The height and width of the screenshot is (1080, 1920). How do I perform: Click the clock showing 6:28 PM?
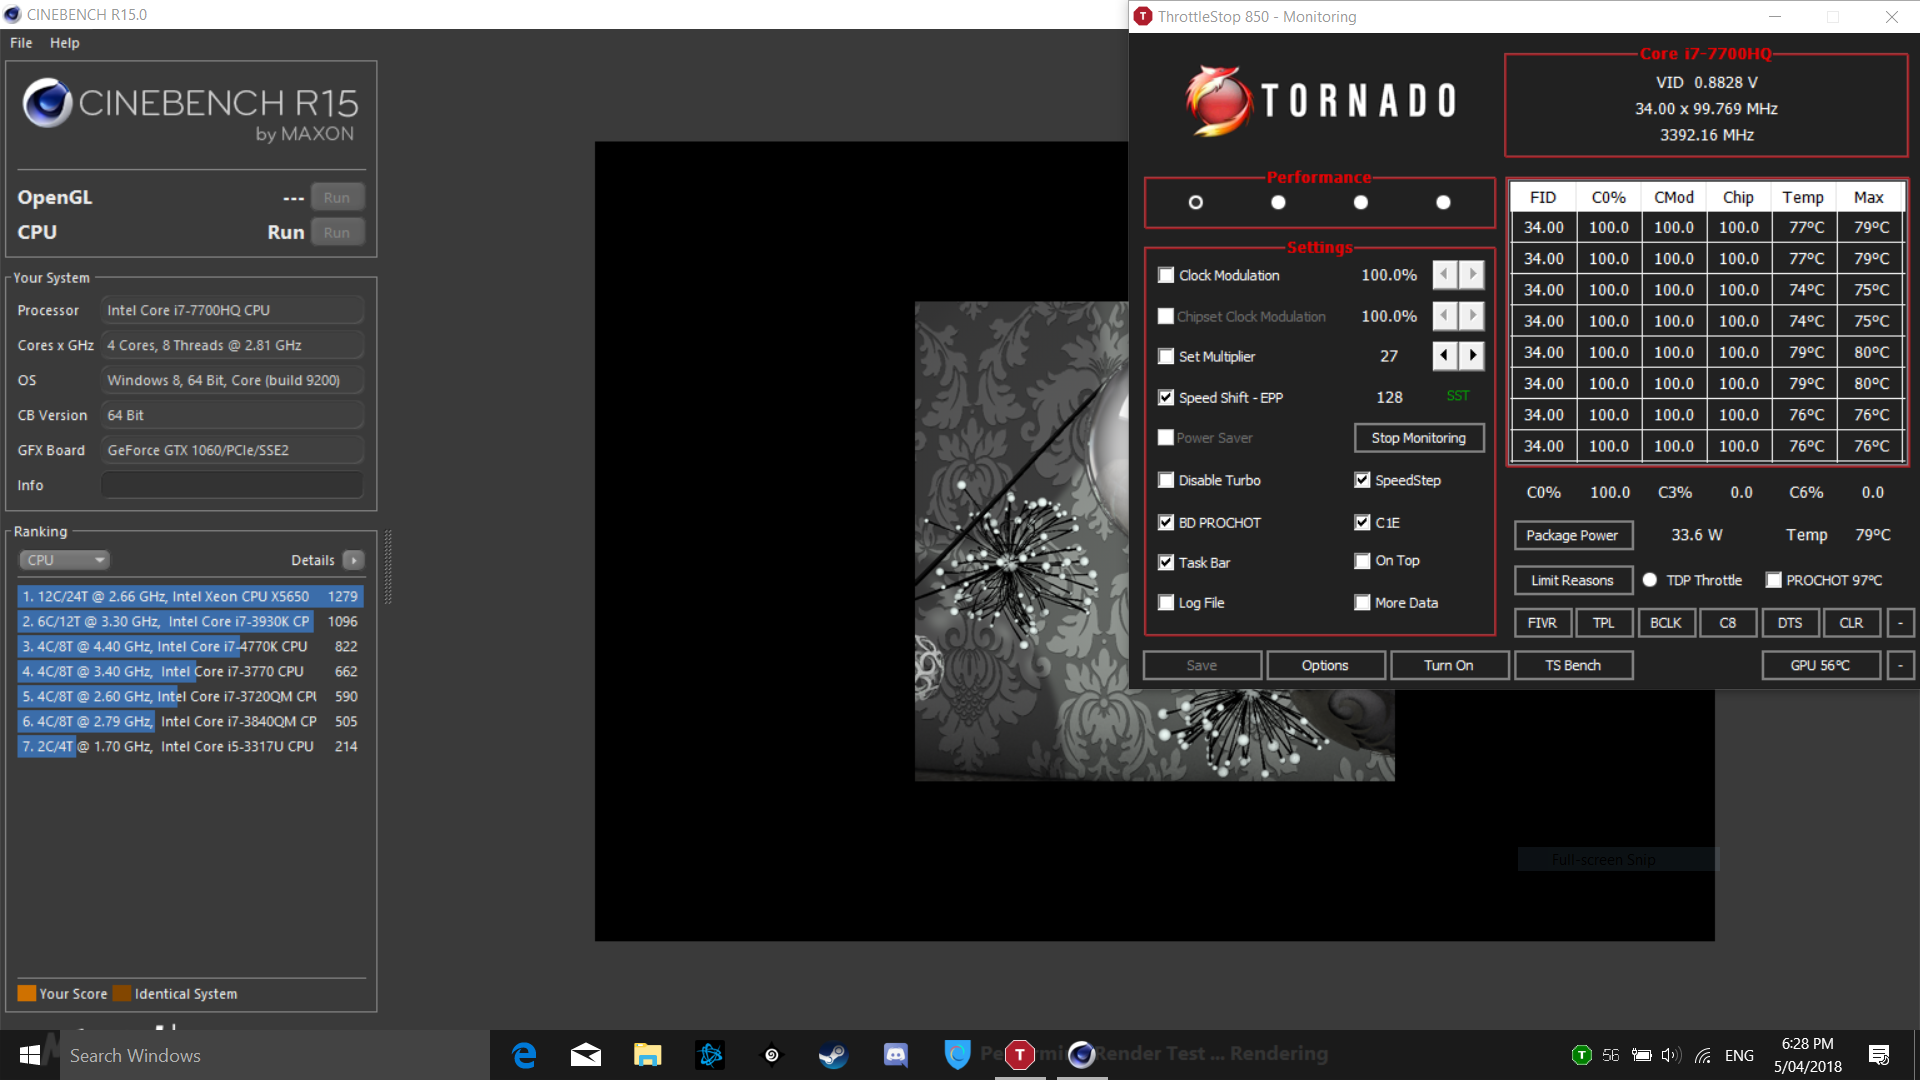[1807, 1043]
